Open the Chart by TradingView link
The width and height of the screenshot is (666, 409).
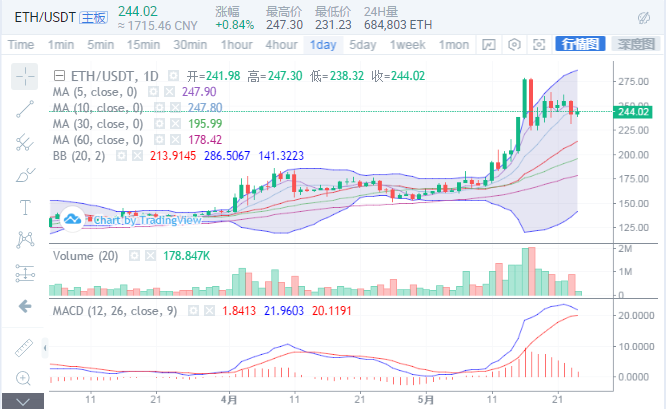[147, 220]
